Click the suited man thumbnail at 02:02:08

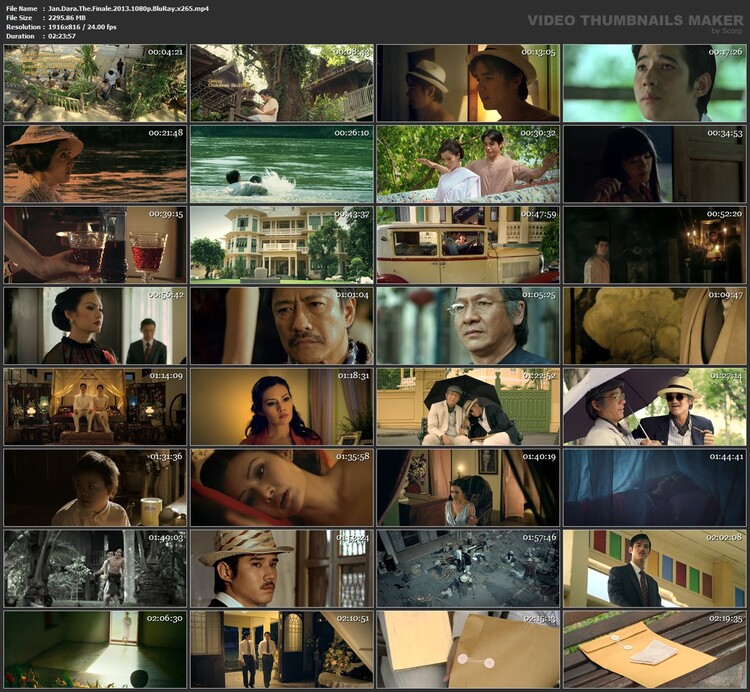654,568
